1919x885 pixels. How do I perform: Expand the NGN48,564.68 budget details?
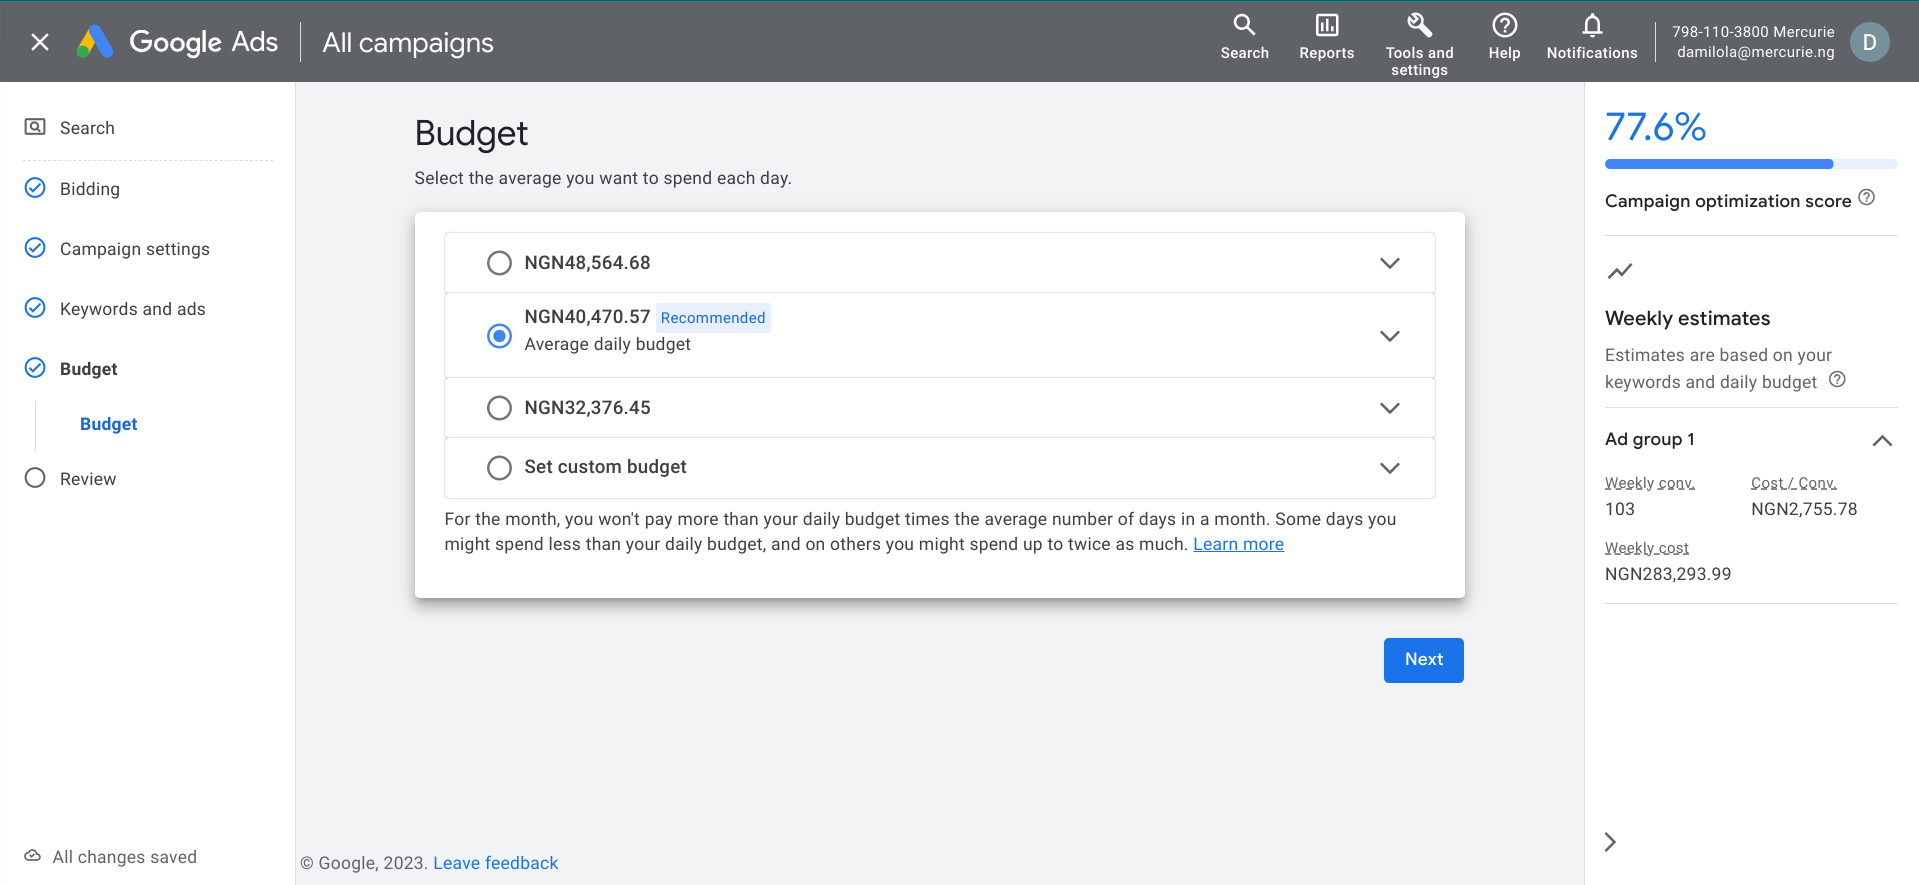[x=1389, y=263]
